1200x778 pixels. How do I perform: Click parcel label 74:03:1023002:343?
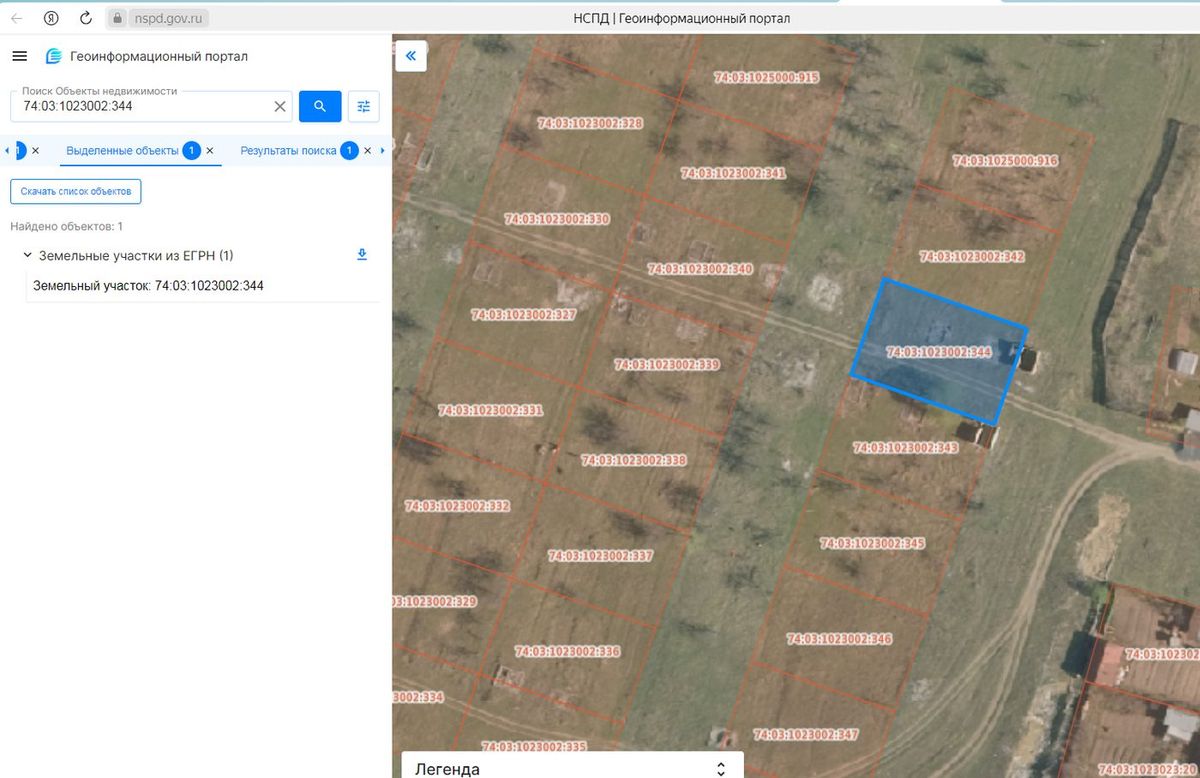905,448
